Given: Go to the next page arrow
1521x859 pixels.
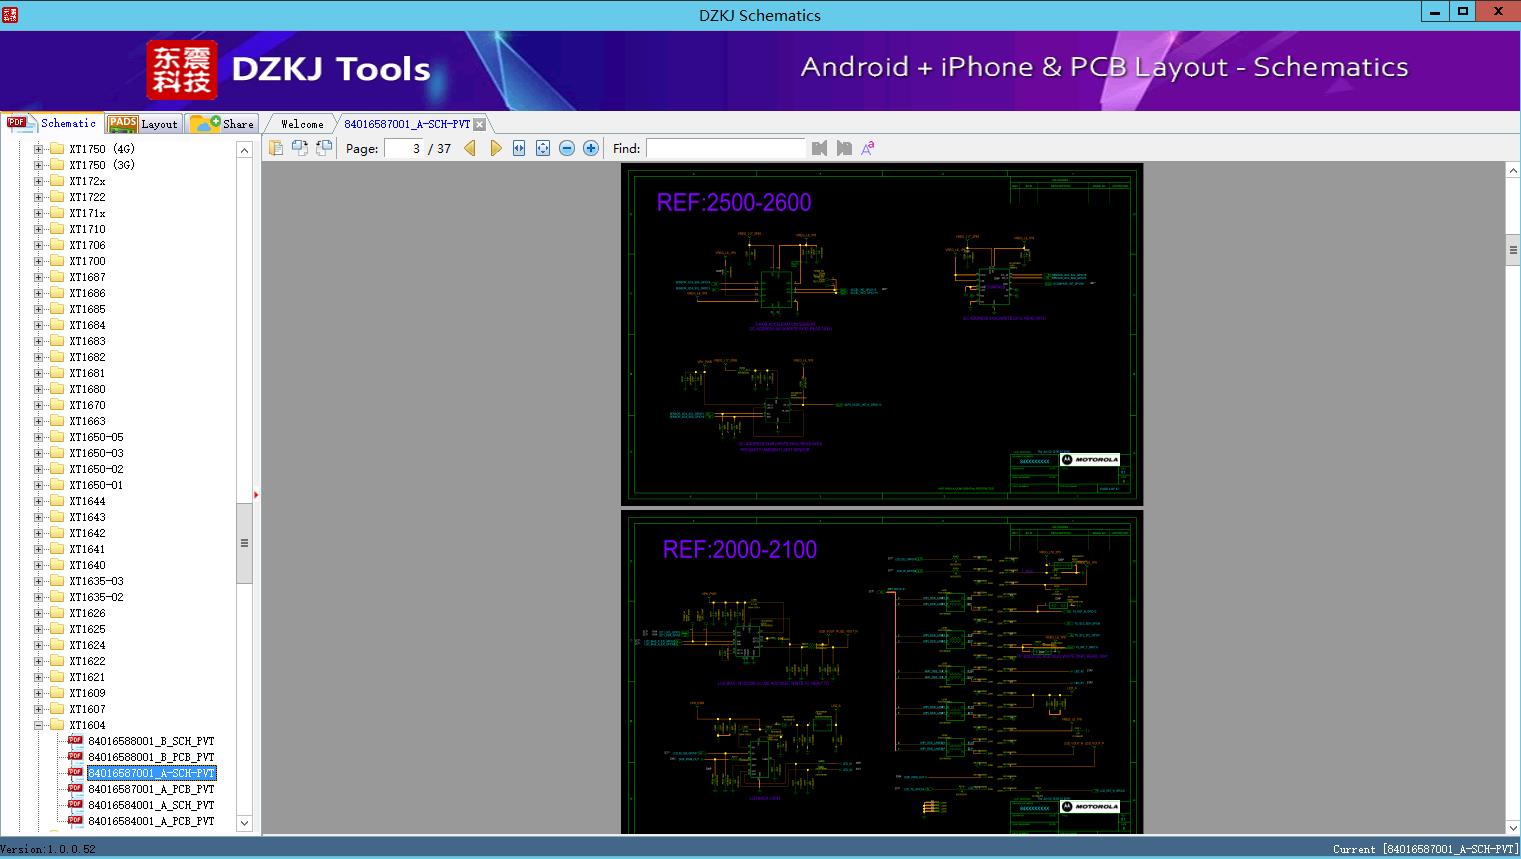Looking at the screenshot, I should point(495,148).
